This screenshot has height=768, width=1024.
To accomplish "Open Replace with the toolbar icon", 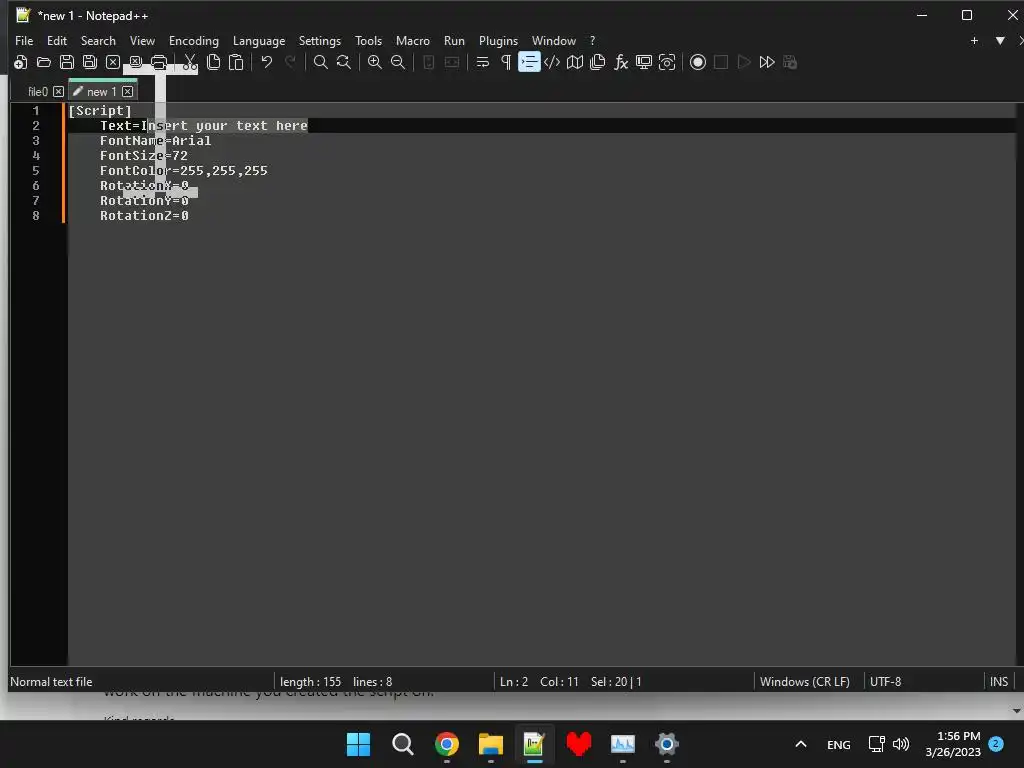I will point(344,62).
